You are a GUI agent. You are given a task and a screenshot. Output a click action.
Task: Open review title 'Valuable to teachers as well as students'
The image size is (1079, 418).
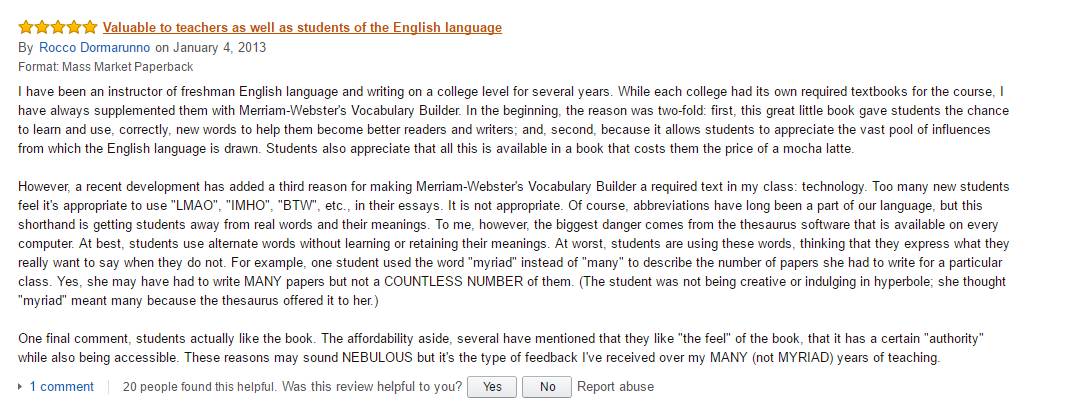(302, 28)
